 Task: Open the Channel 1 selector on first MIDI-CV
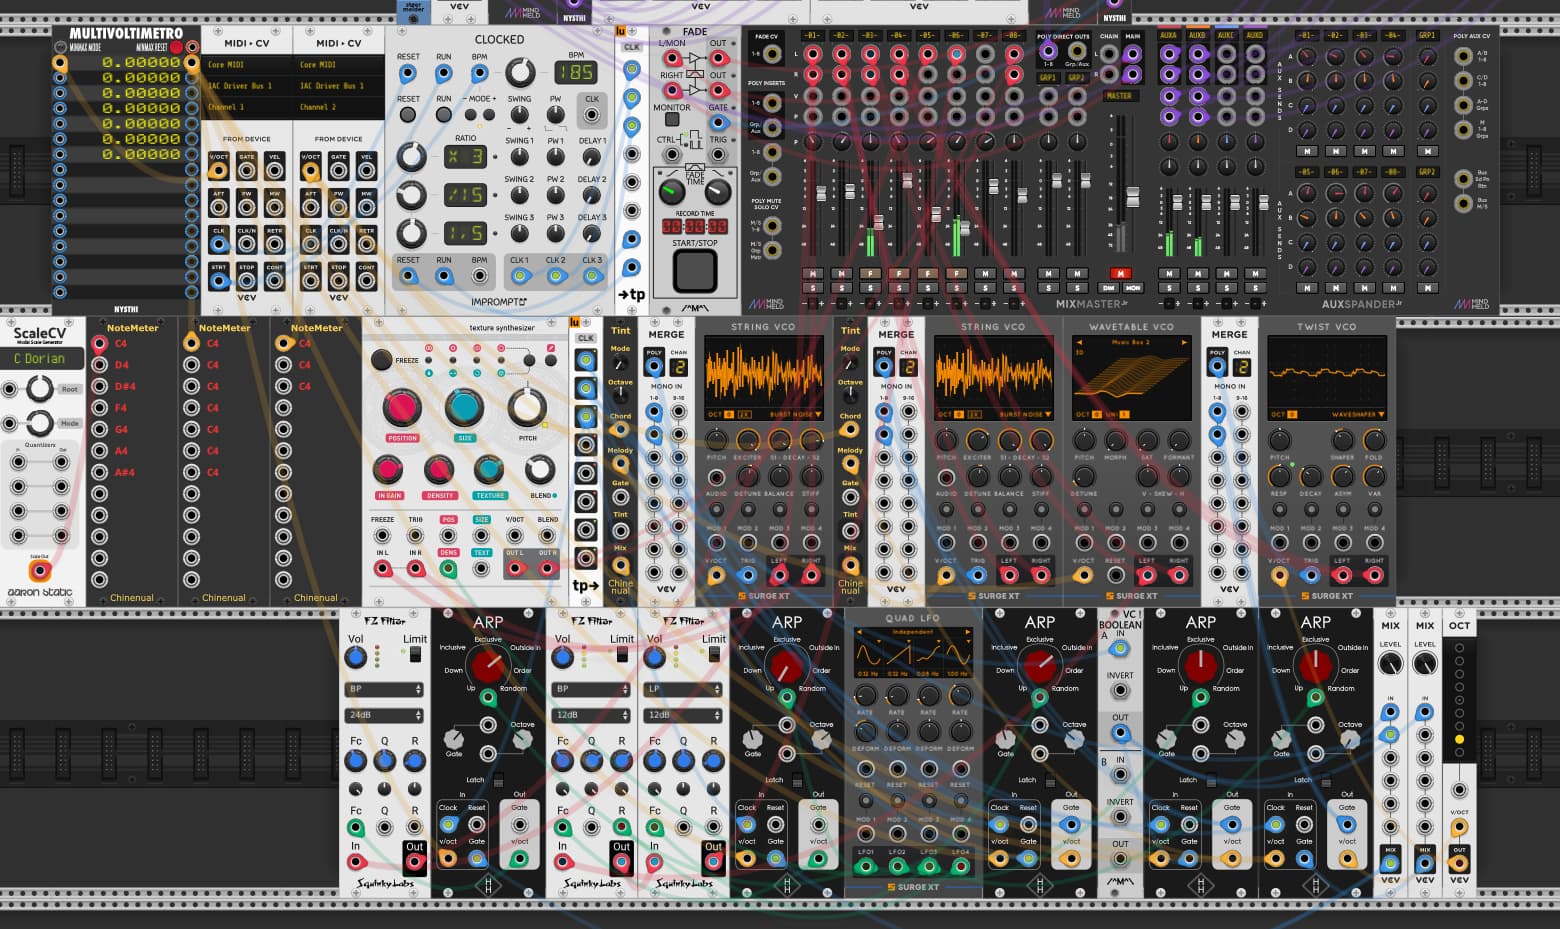(x=246, y=107)
